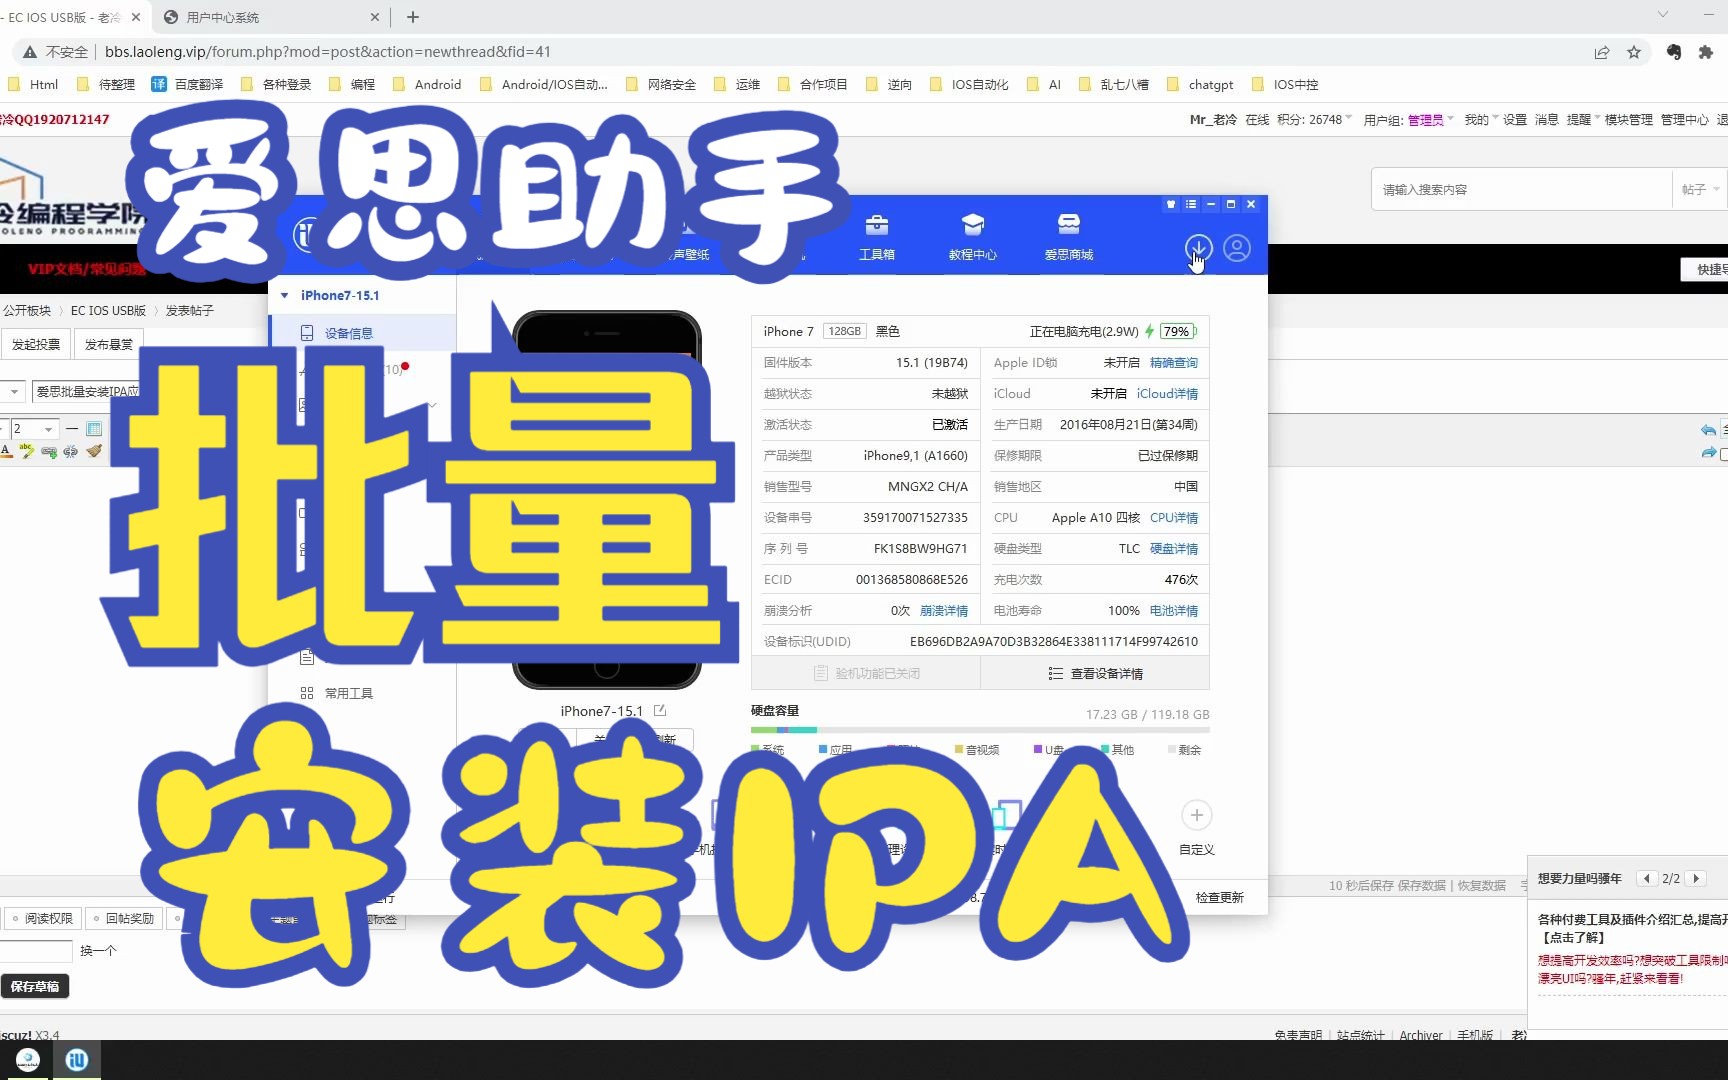Click the 常用工具 grid icon in the sidebar
The image size is (1728, 1080).
(307, 693)
